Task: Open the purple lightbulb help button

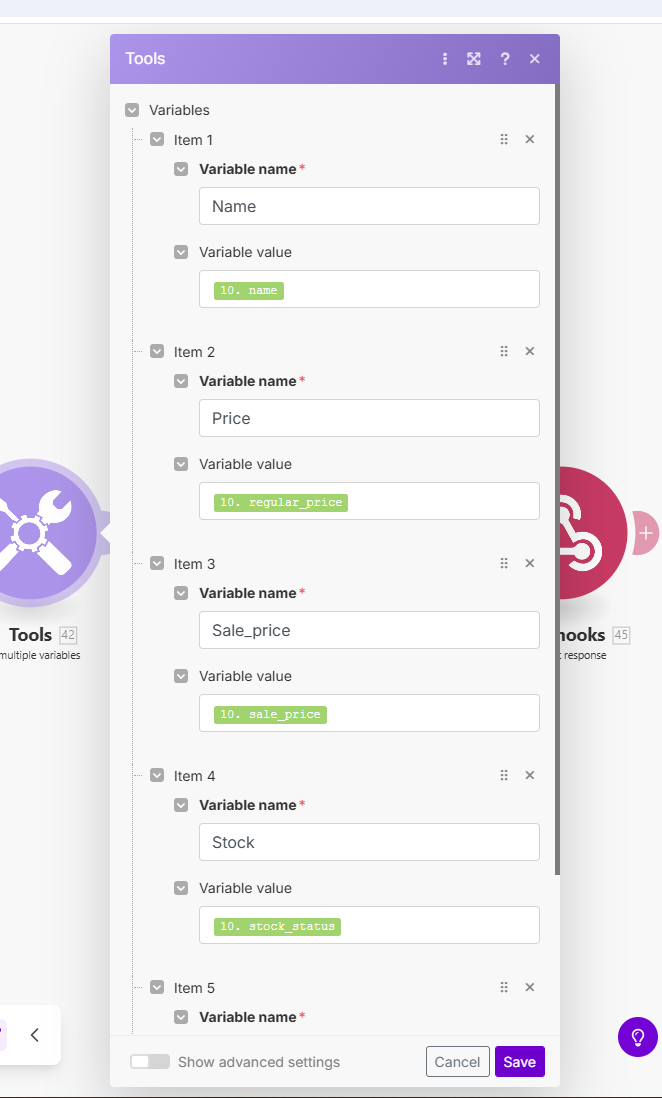Action: coord(638,1037)
